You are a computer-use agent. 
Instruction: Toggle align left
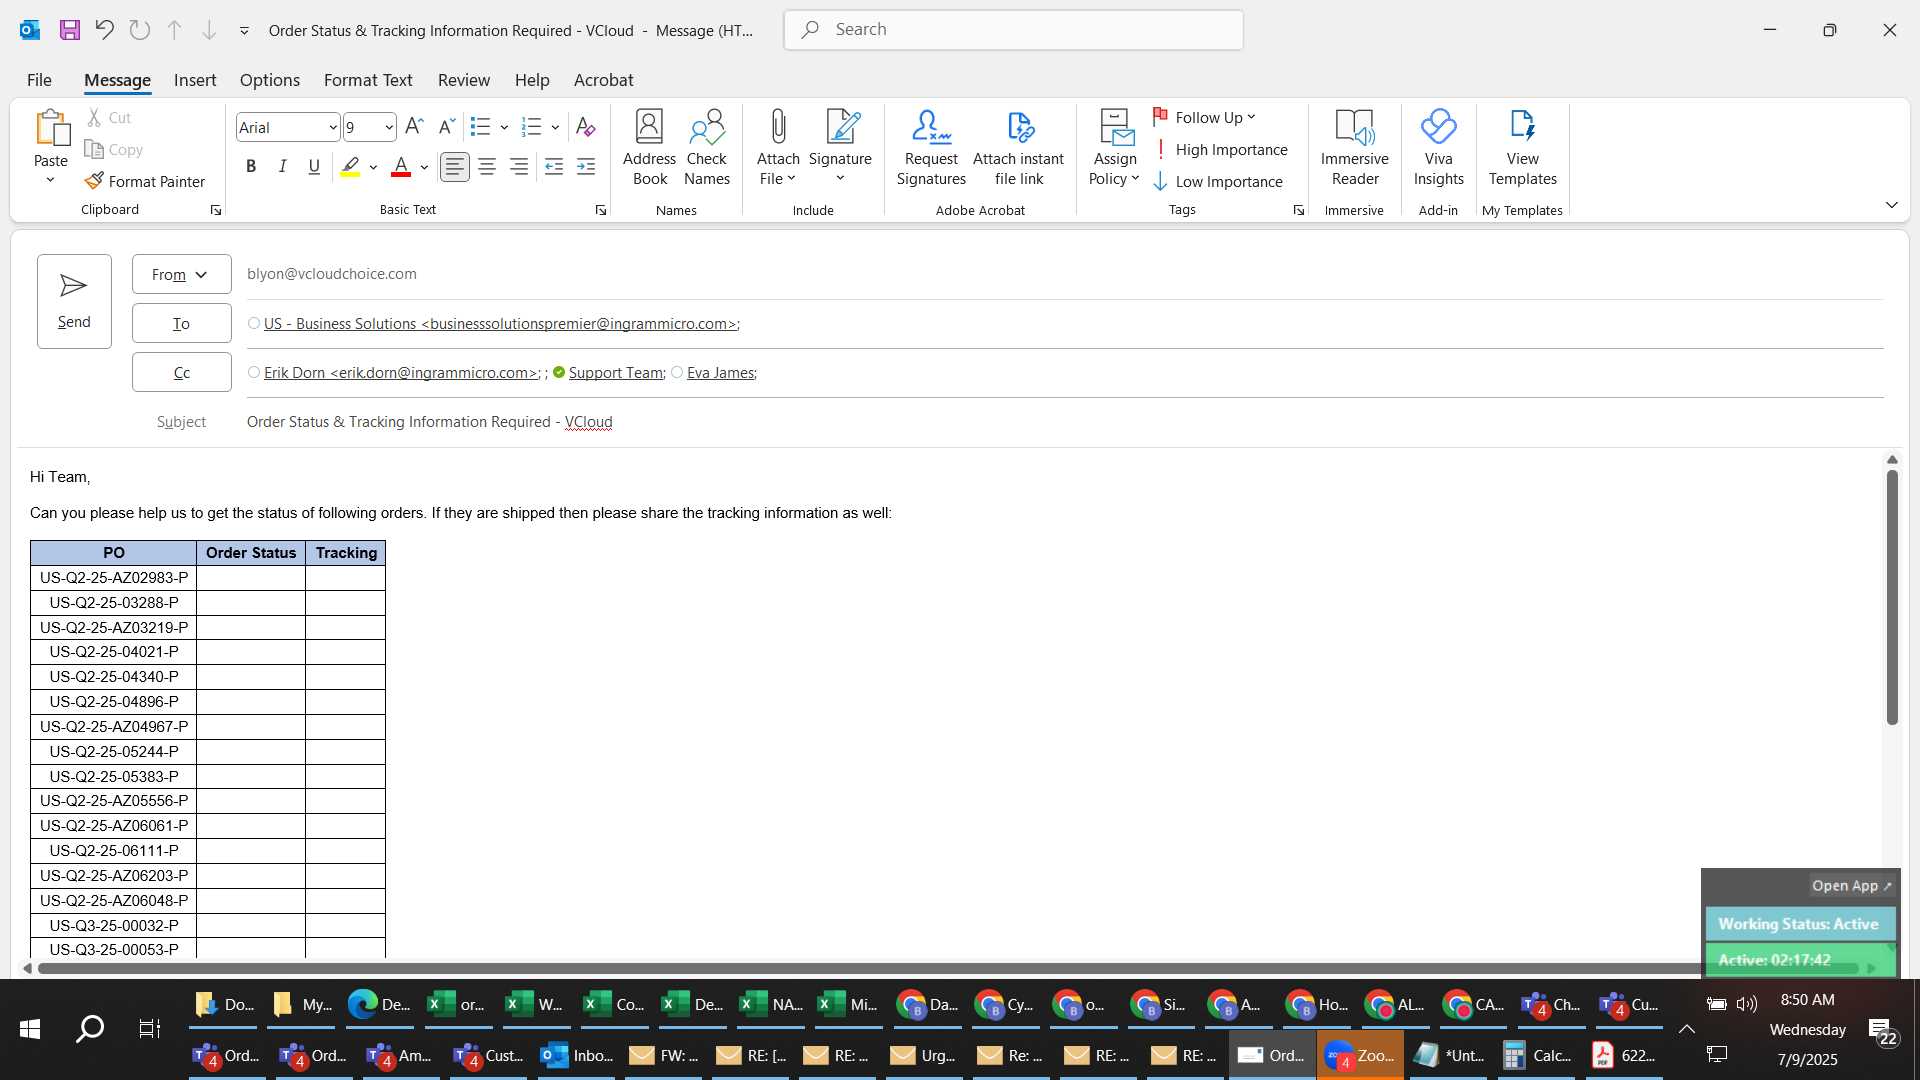click(455, 167)
